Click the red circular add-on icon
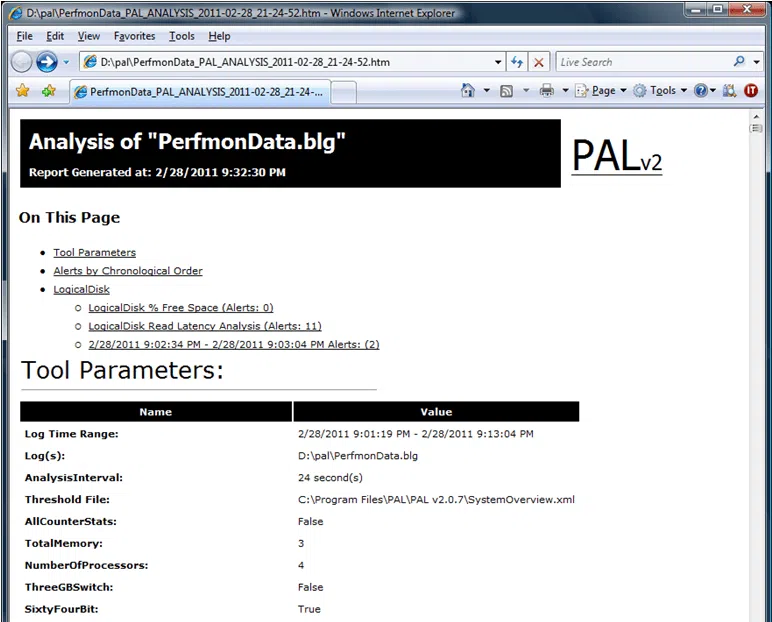Image resolution: width=772 pixels, height=622 pixels. (751, 91)
